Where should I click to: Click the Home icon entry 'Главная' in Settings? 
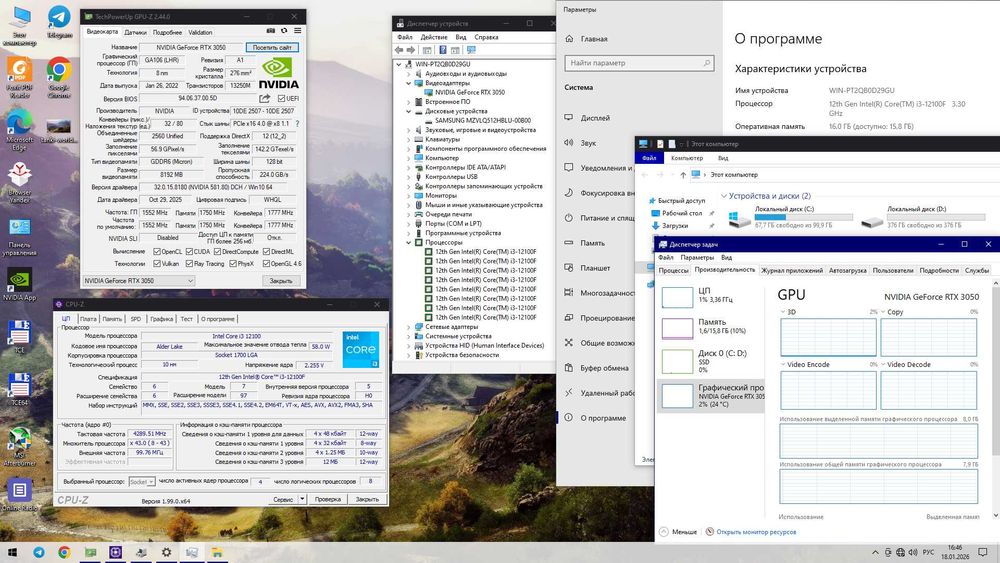[587, 39]
